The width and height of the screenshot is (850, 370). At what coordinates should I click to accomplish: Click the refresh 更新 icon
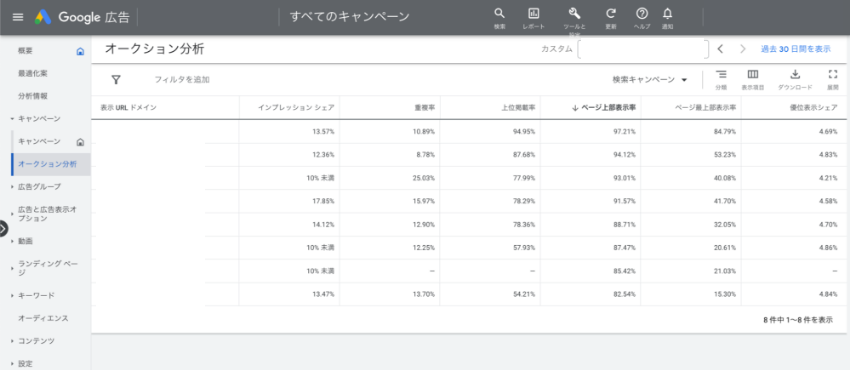[610, 14]
